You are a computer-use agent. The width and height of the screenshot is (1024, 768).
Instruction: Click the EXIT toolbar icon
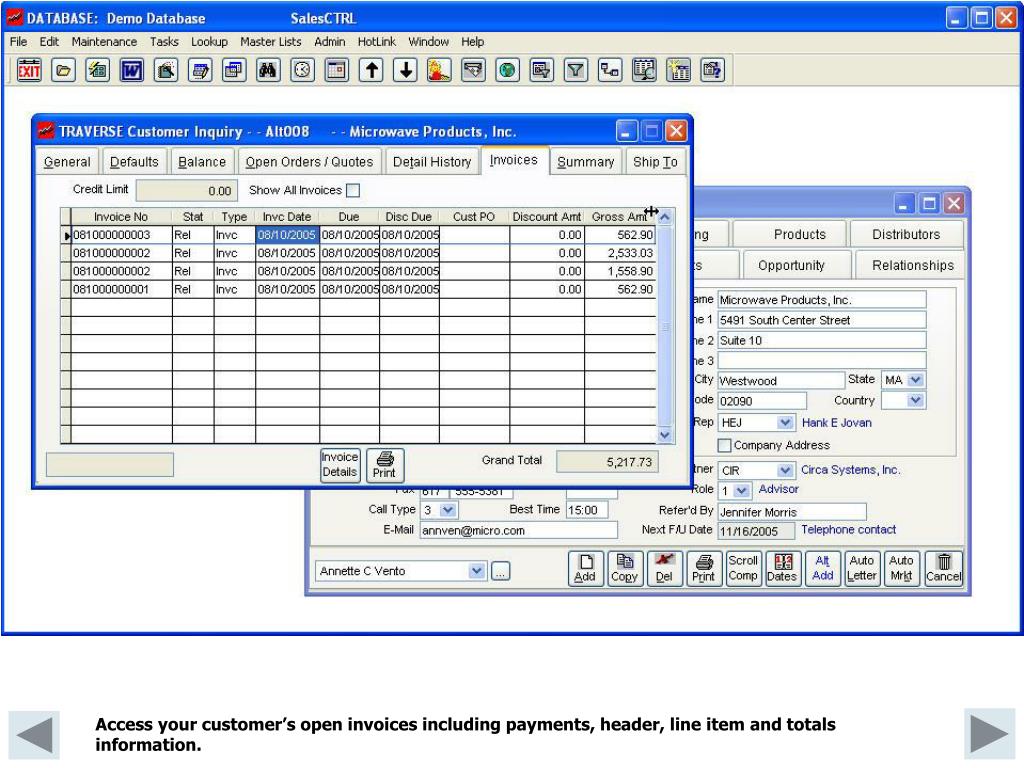[29, 70]
